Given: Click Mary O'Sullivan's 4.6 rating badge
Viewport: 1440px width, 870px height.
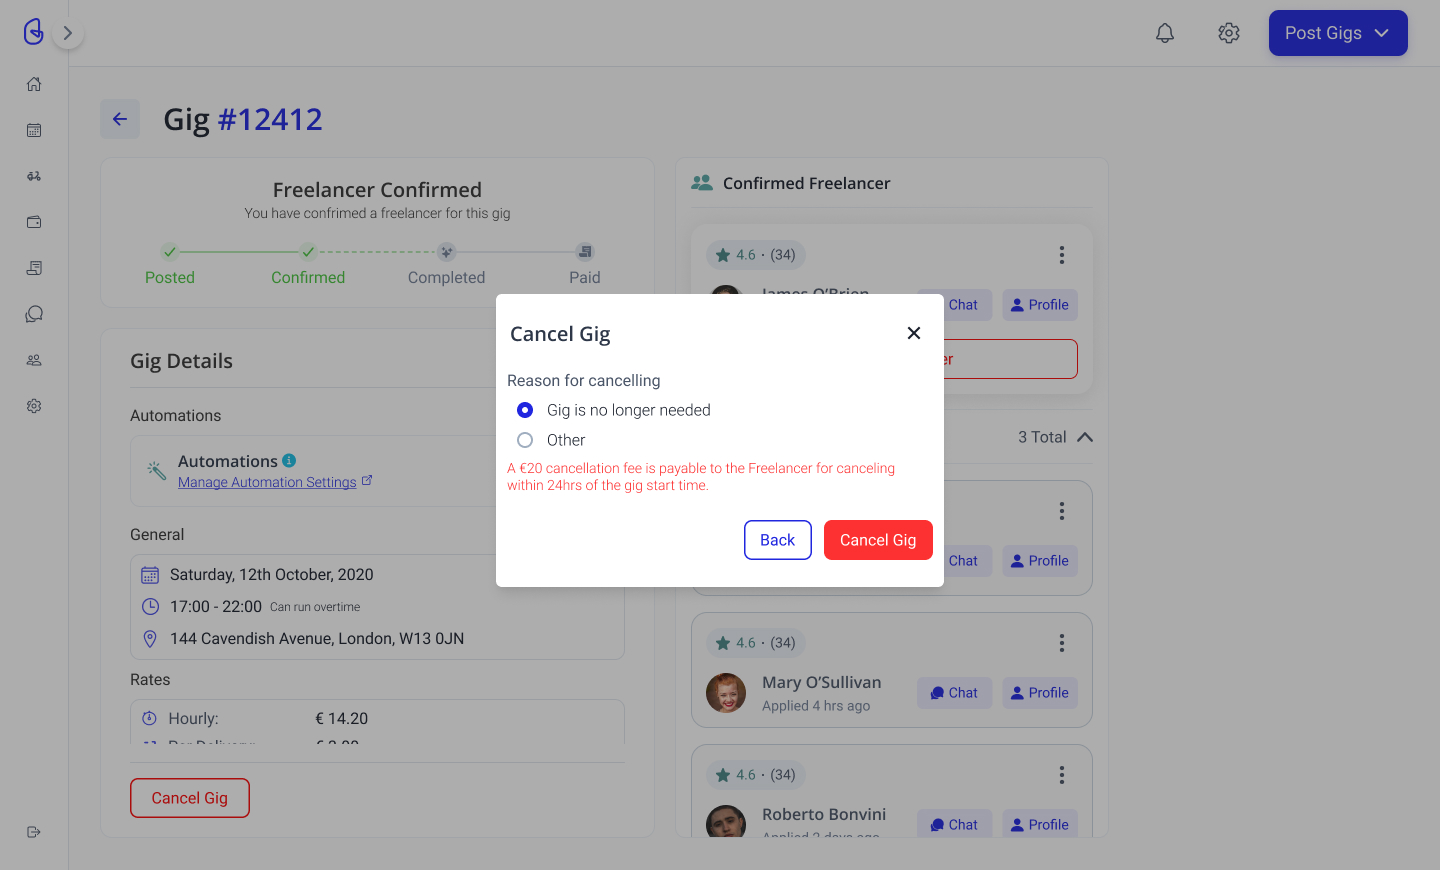Looking at the screenshot, I should [756, 643].
